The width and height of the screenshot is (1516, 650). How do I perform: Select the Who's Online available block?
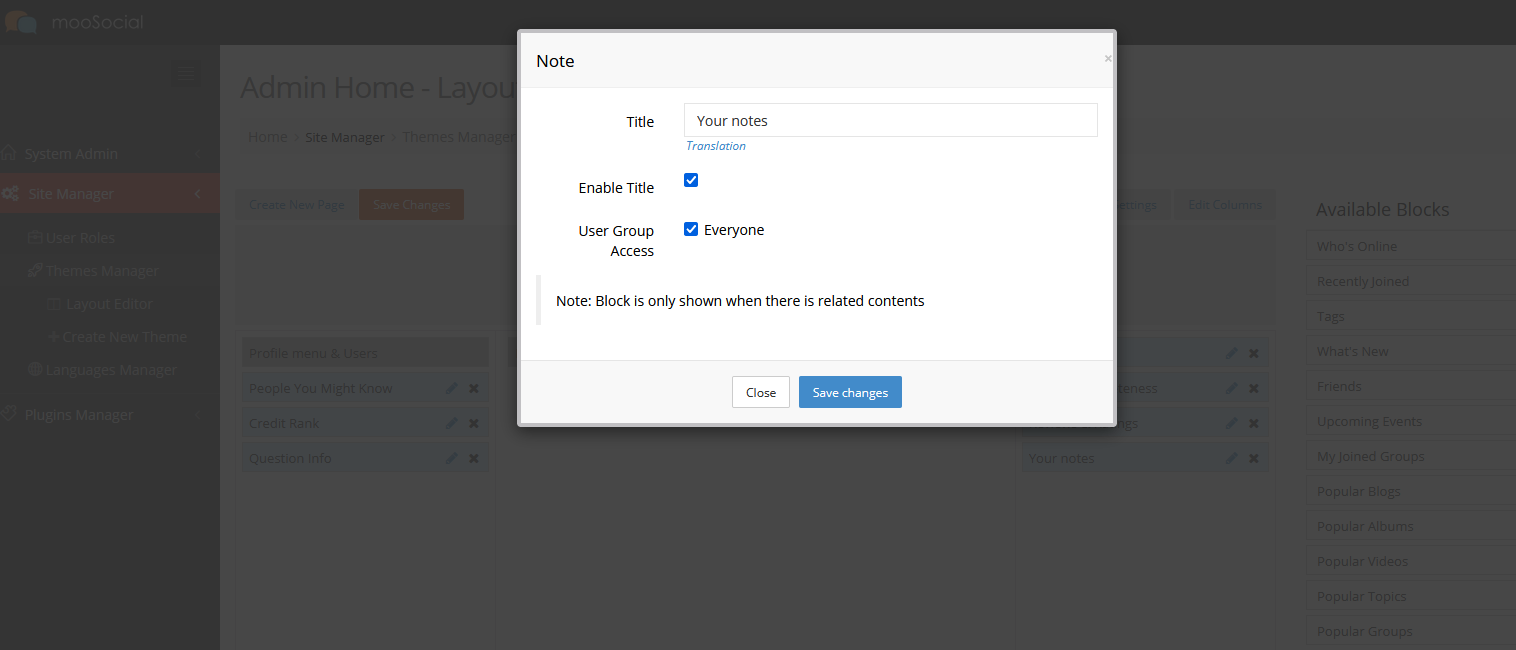click(x=1410, y=246)
